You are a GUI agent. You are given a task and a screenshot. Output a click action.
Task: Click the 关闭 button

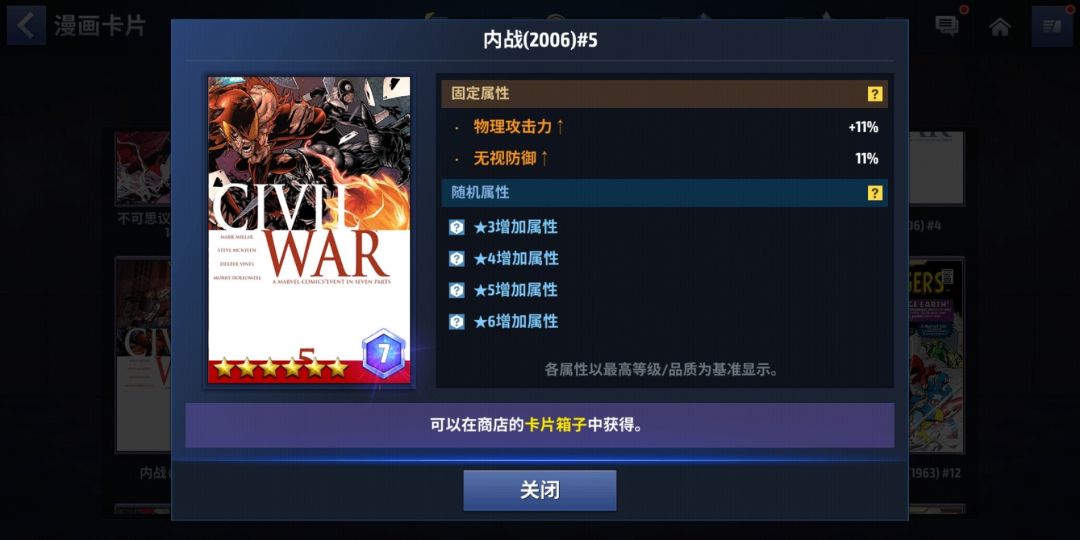[x=539, y=490]
